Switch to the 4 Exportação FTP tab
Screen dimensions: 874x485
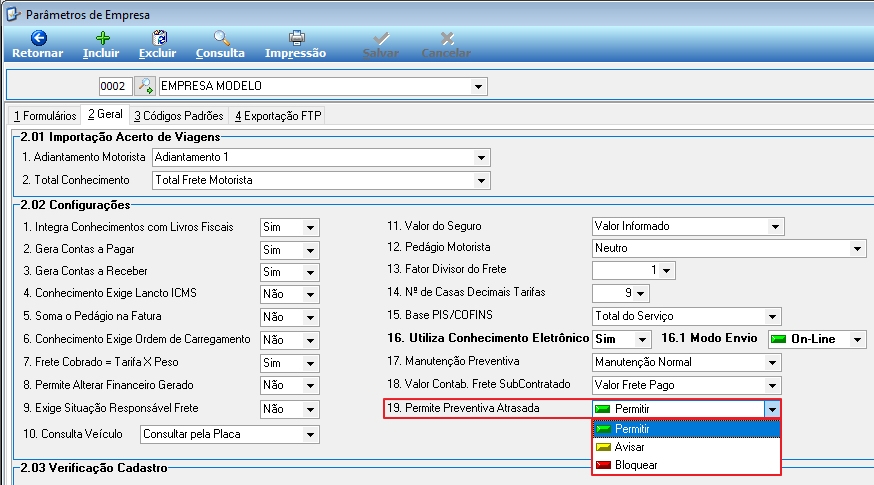click(x=278, y=116)
